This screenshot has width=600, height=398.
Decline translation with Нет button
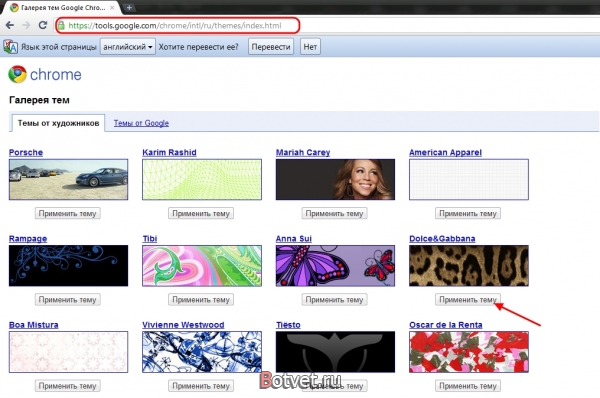(x=310, y=47)
